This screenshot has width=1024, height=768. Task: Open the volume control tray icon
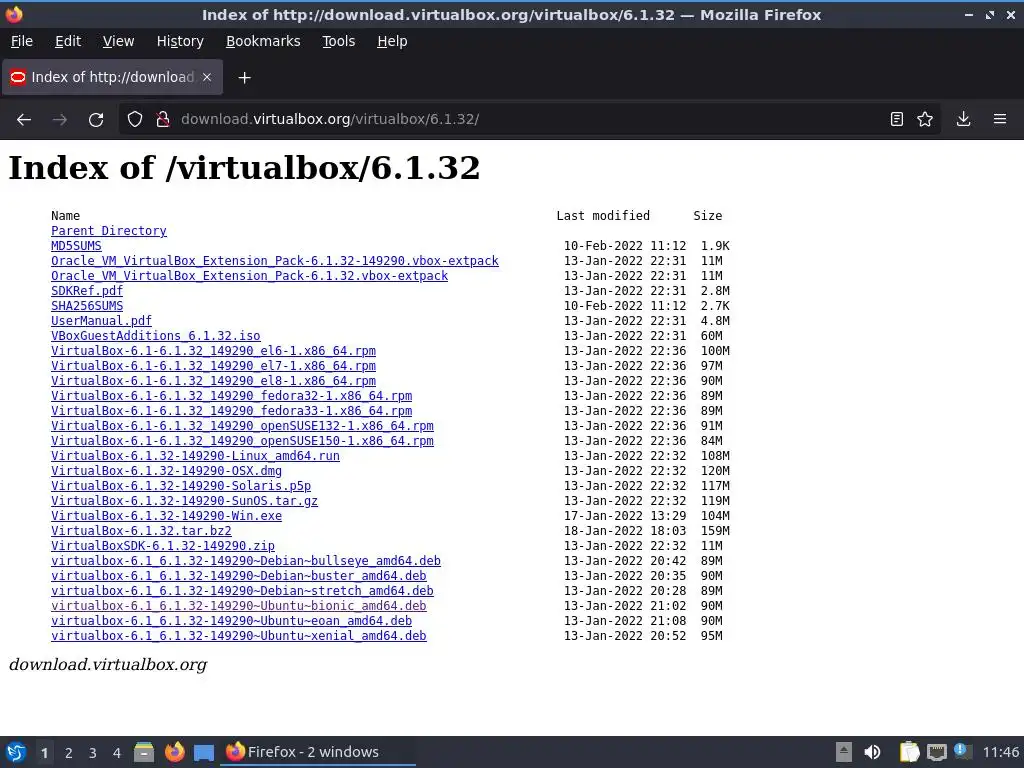click(872, 752)
